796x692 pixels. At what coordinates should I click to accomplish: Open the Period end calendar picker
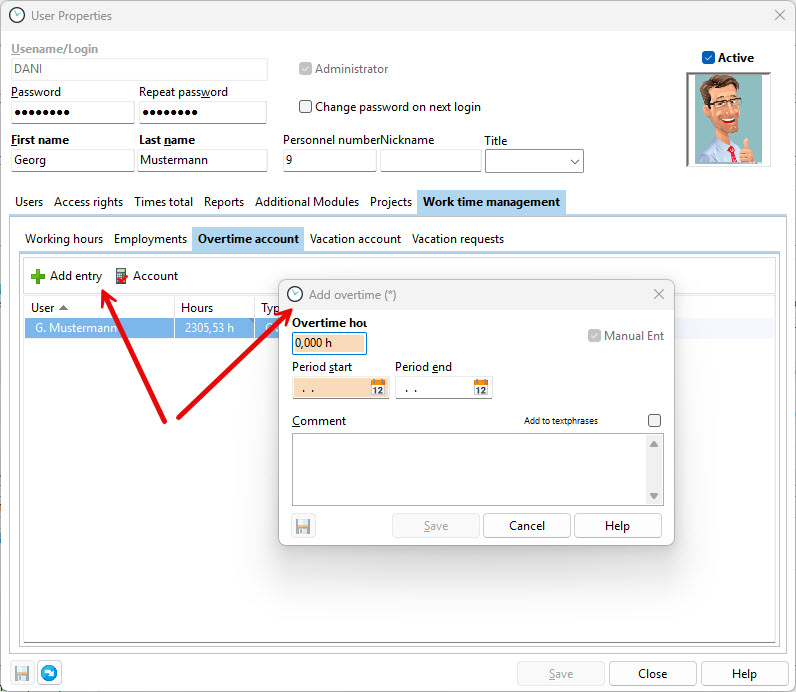[481, 388]
